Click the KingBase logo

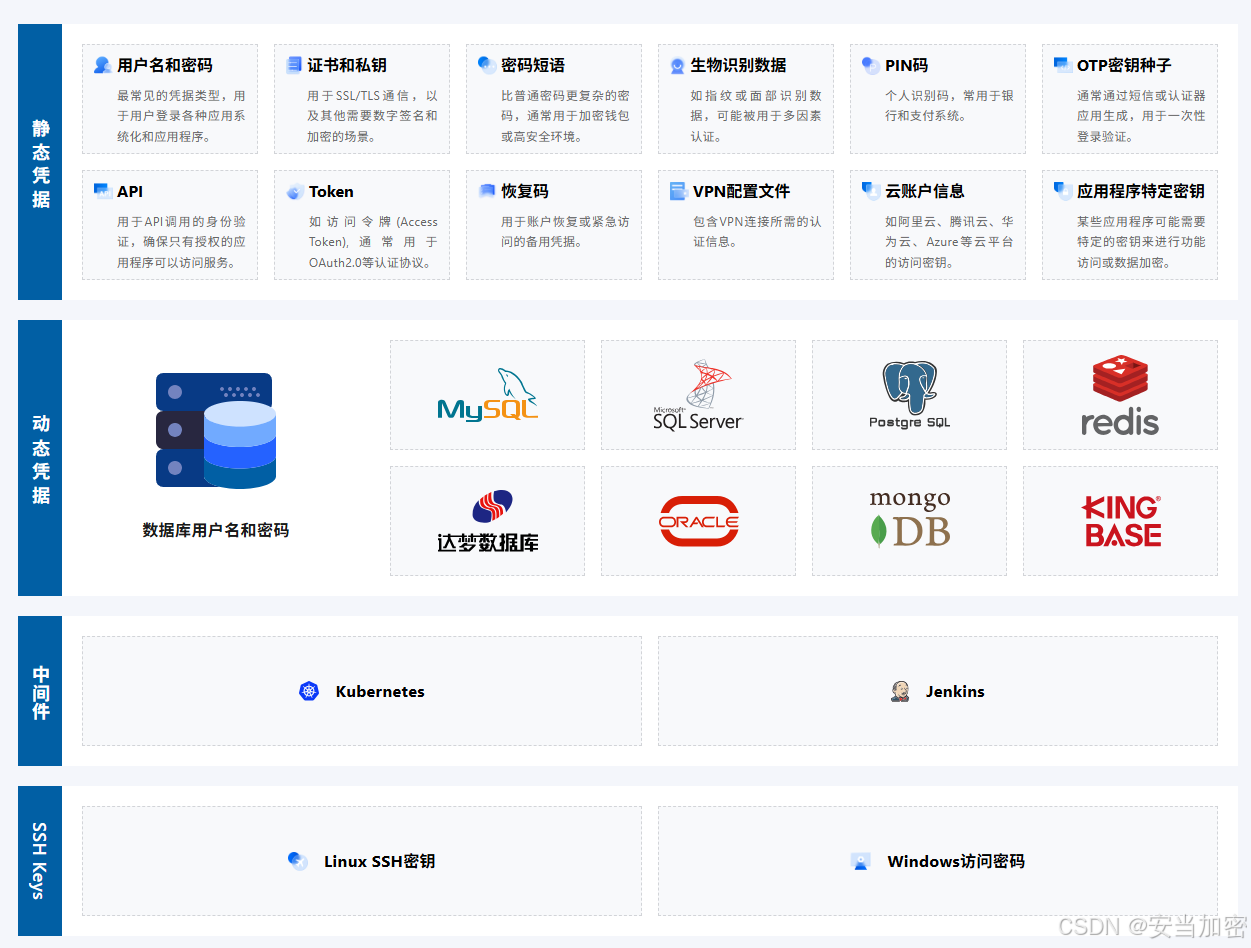[1119, 520]
